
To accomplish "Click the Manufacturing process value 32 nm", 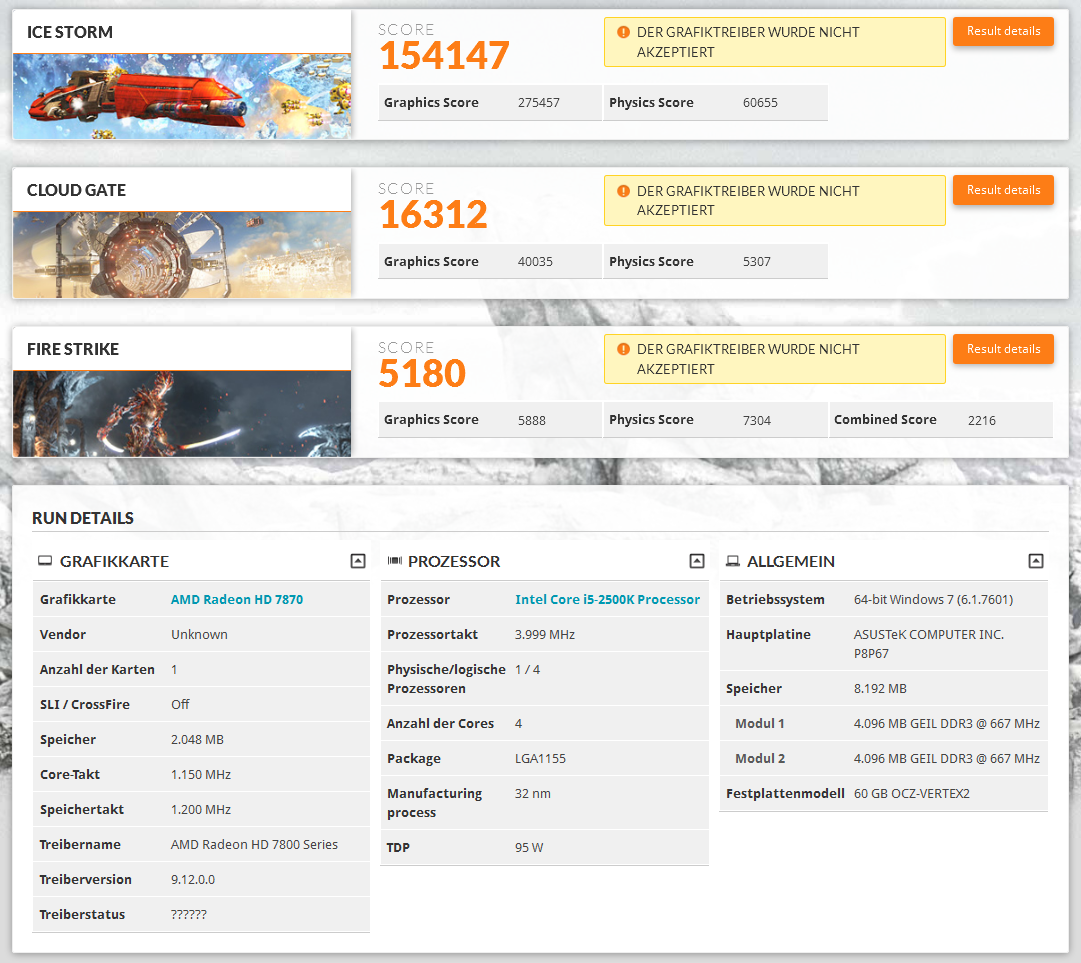I will coord(532,793).
